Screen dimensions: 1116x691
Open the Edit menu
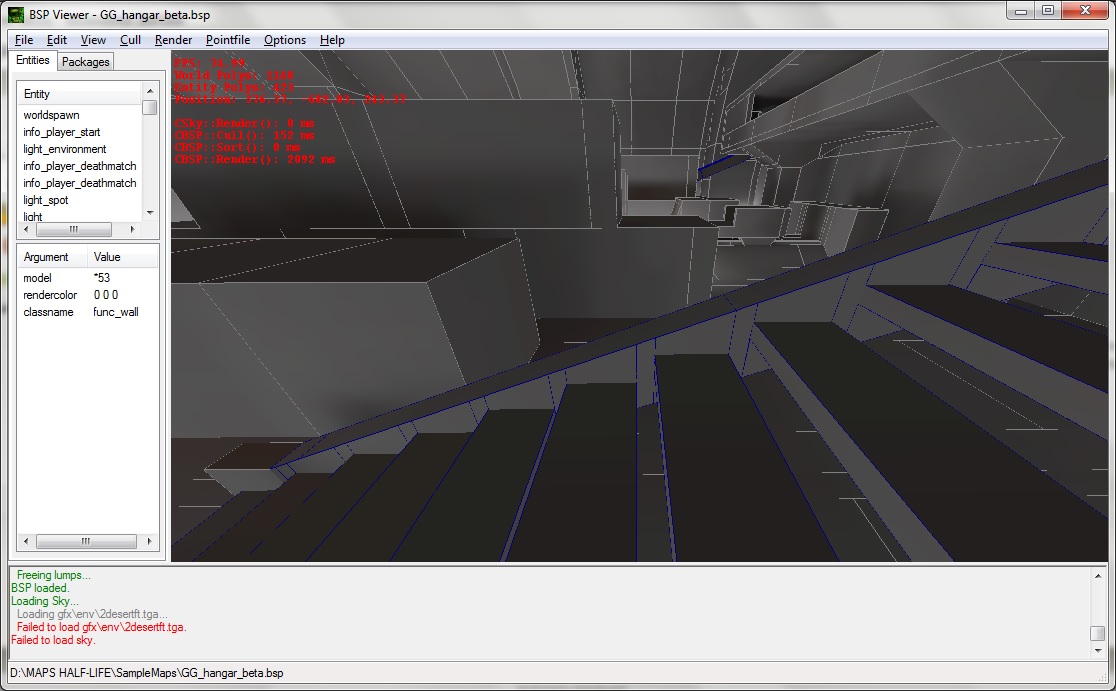pos(57,40)
